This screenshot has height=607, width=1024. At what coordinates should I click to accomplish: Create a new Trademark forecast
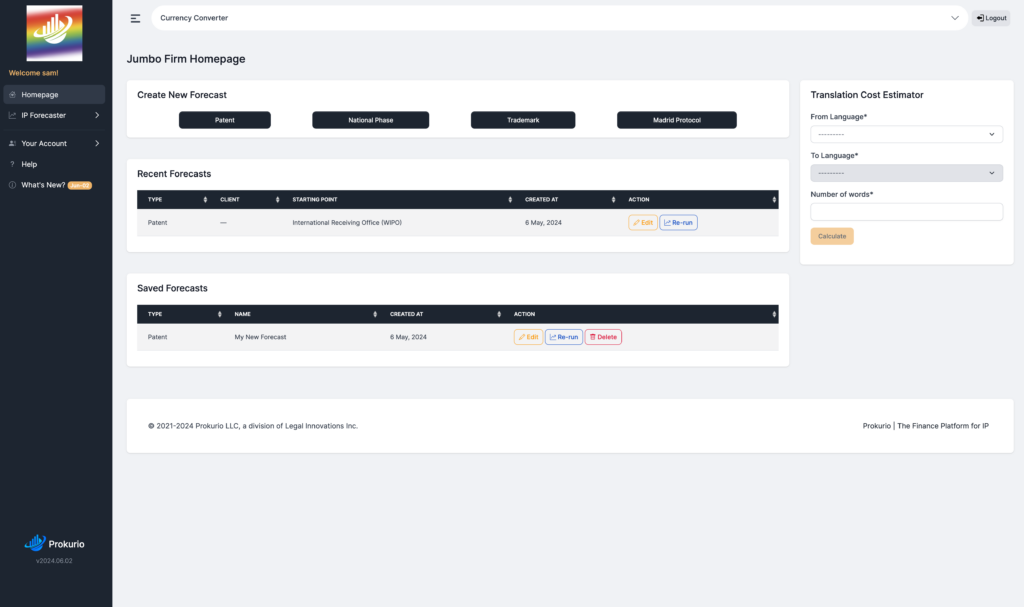pyautogui.click(x=523, y=120)
